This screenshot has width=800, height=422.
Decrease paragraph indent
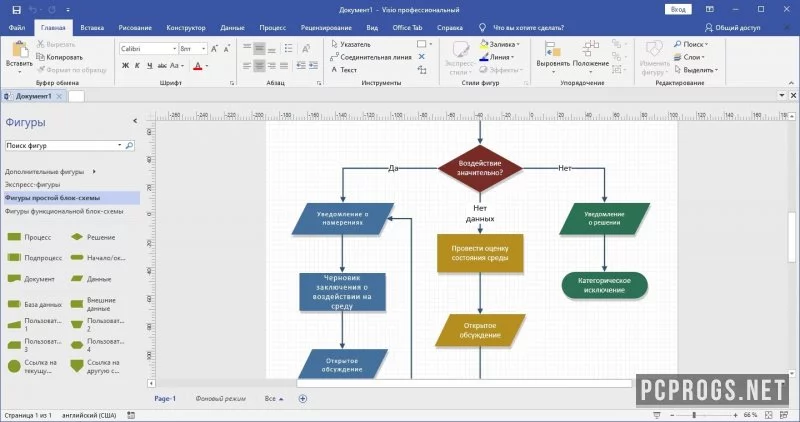pyautogui.click(x=301, y=65)
